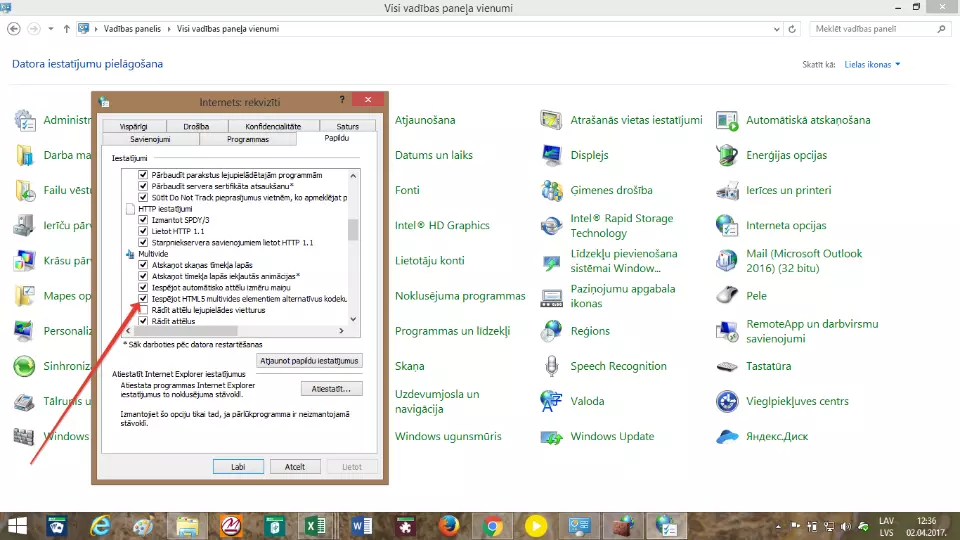Image resolution: width=960 pixels, height=540 pixels.
Task: Open the Pele mouse icon
Action: (x=727, y=296)
